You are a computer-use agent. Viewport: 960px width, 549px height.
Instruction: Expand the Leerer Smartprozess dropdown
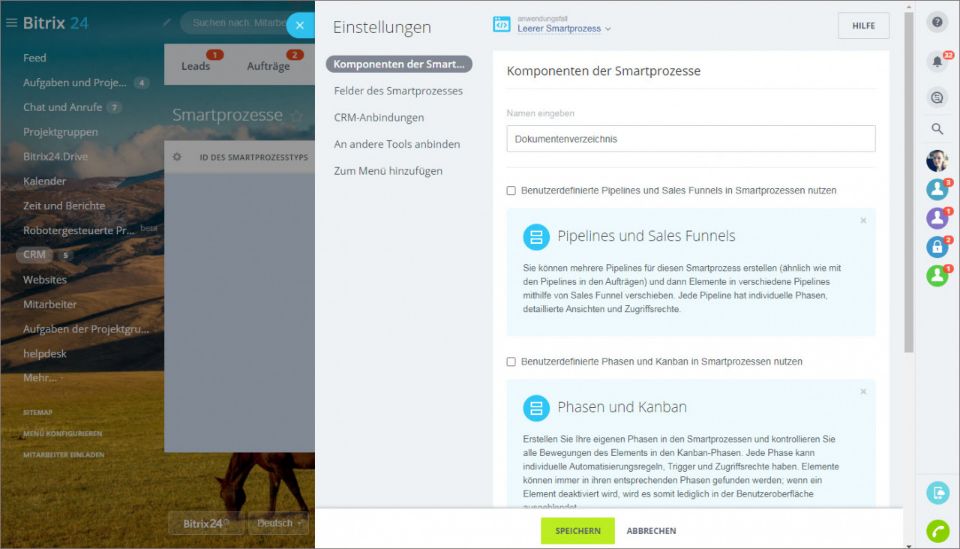coord(564,29)
